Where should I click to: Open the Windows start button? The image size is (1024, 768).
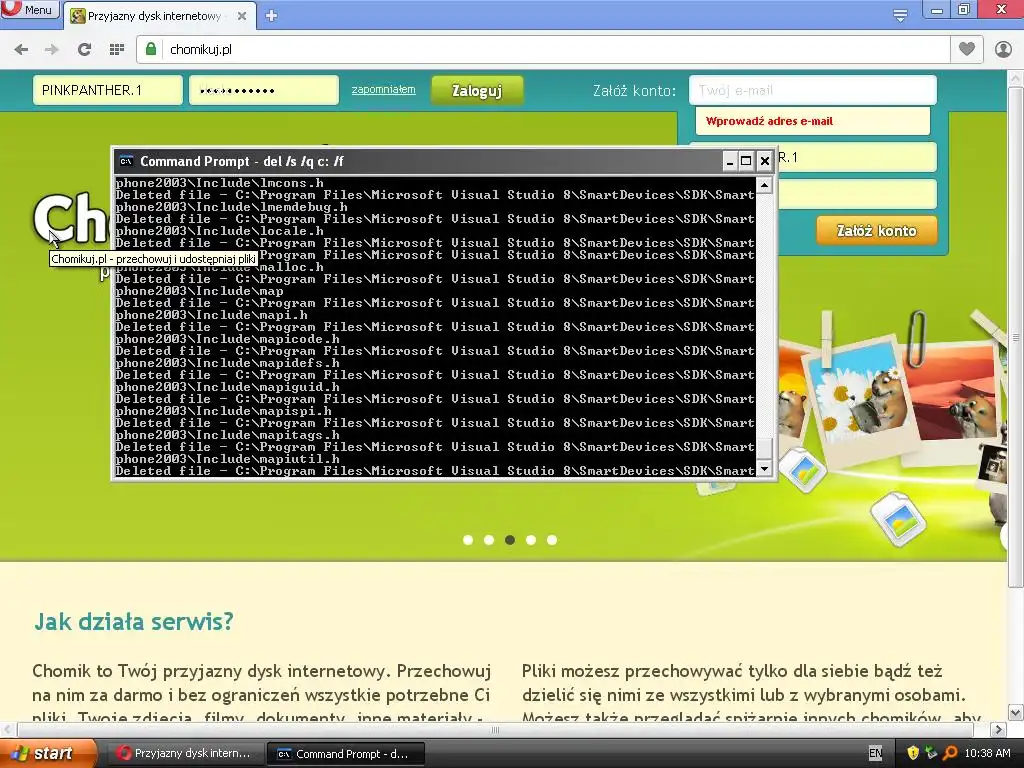[x=47, y=753]
